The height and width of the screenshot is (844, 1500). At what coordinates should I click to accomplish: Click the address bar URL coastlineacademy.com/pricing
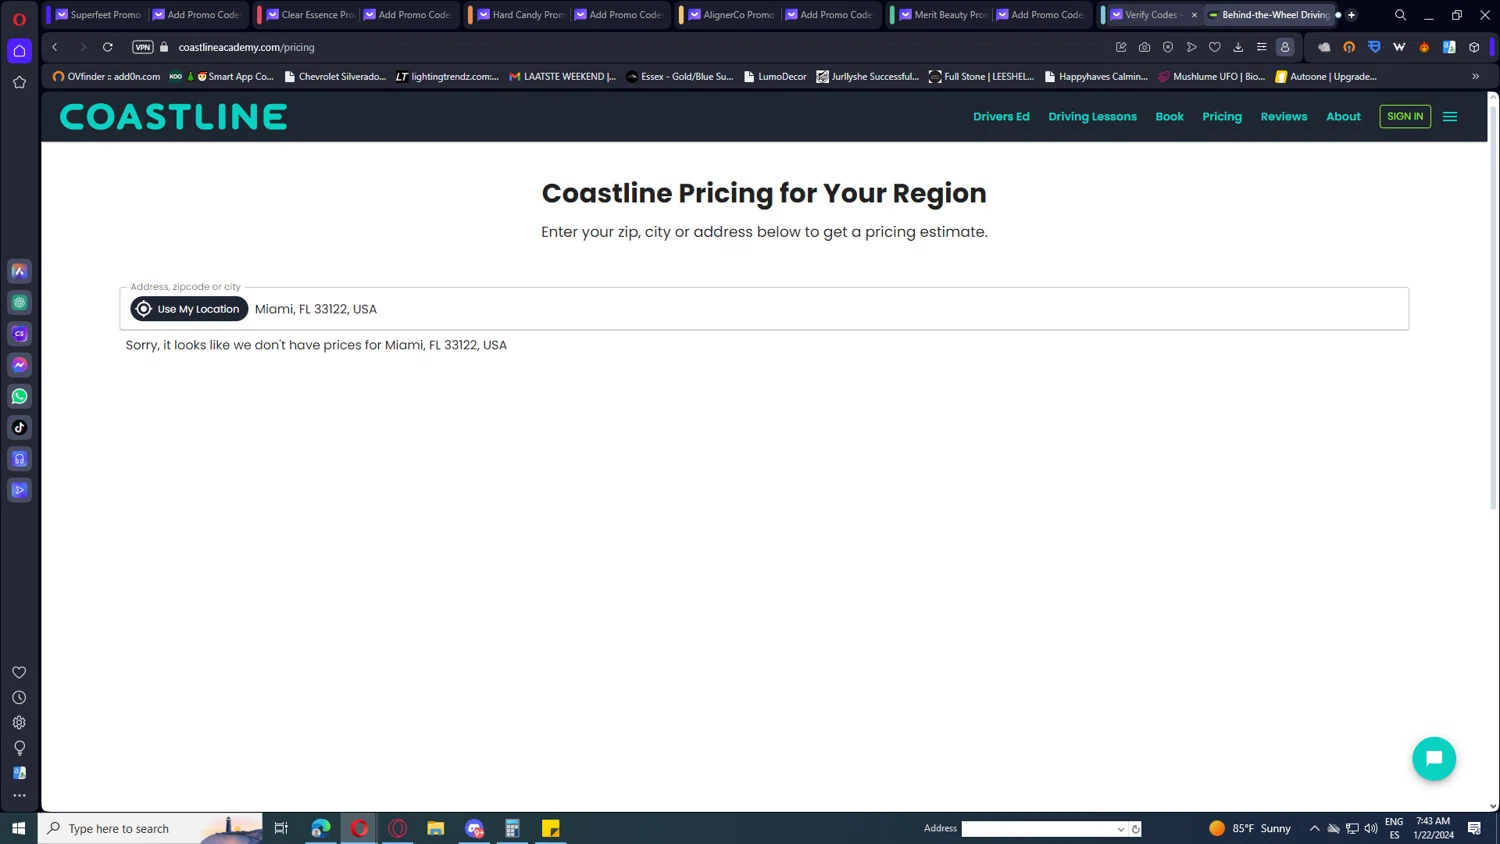[247, 47]
